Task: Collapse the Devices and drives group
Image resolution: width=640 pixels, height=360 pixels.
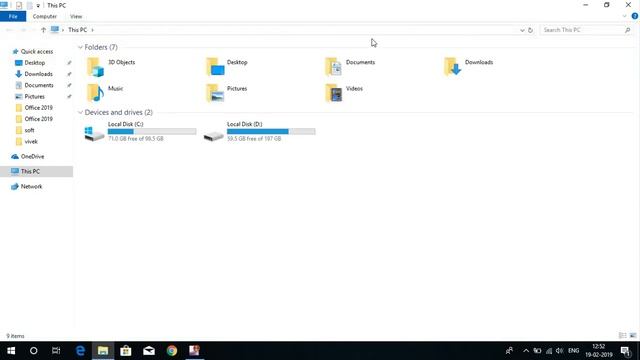Action: [80, 112]
